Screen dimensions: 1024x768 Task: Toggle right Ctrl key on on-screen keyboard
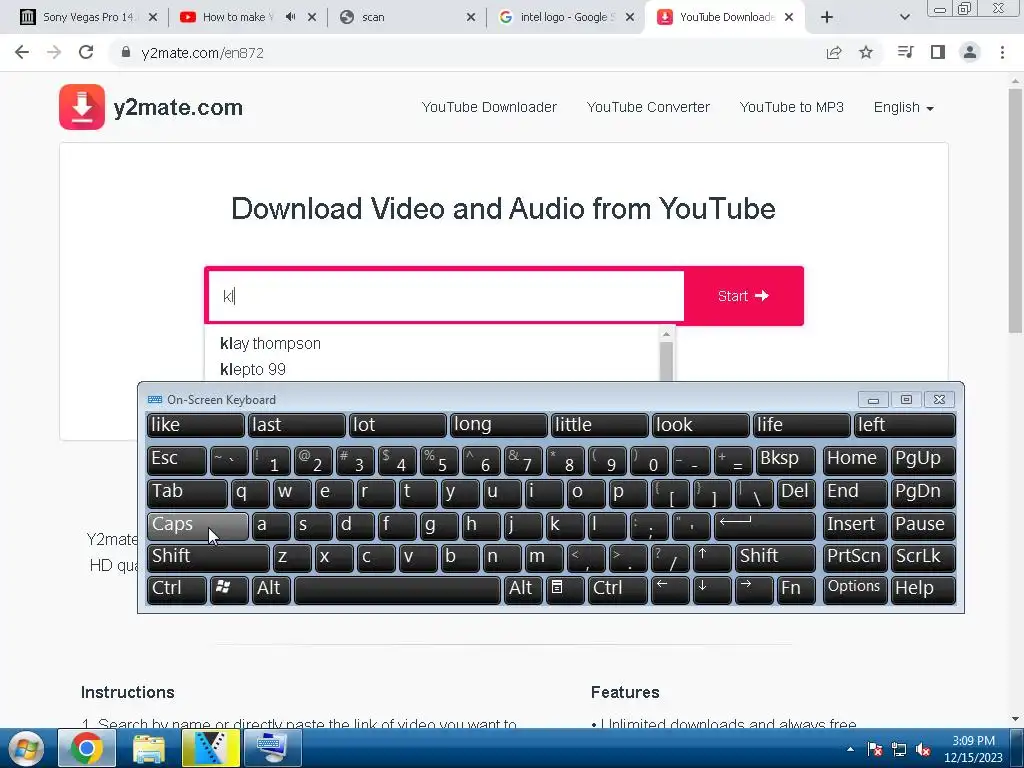point(618,588)
